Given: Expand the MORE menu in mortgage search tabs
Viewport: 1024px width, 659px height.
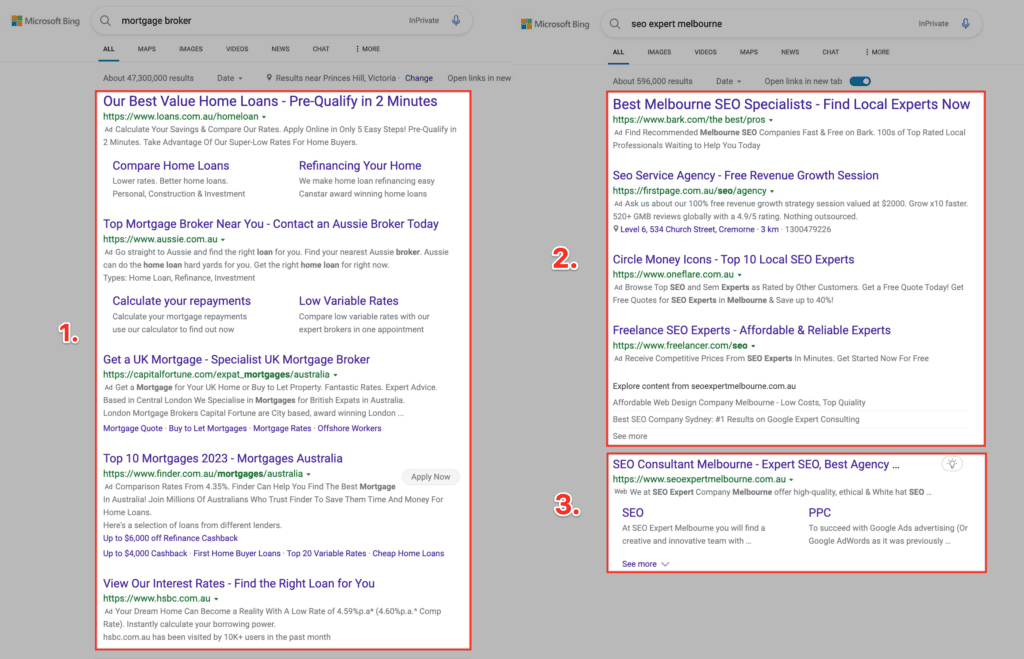Looking at the screenshot, I should point(367,48).
